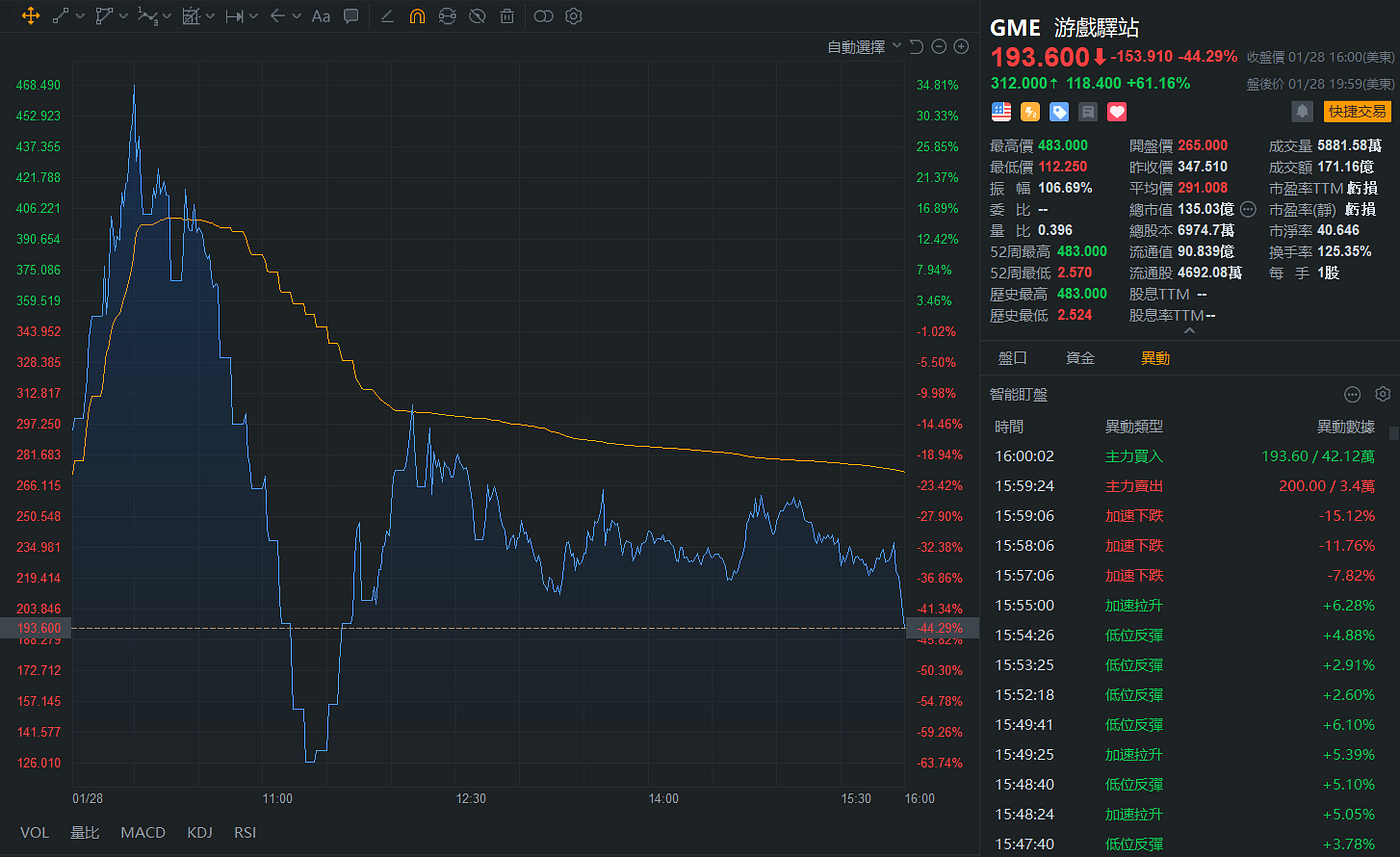1400x857 pixels.
Task: Open the info circle beside 總市值
Action: pyautogui.click(x=1248, y=209)
